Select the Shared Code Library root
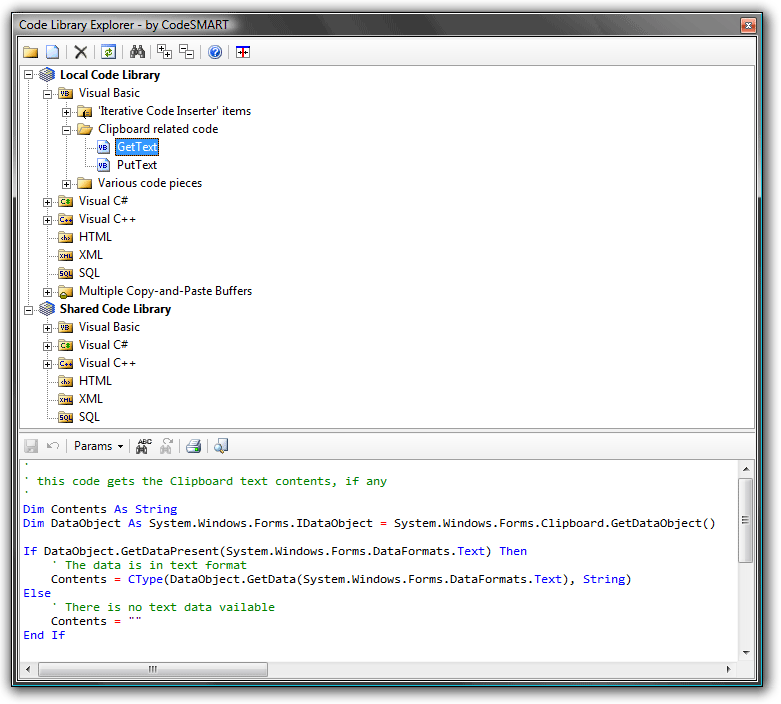 coord(116,309)
